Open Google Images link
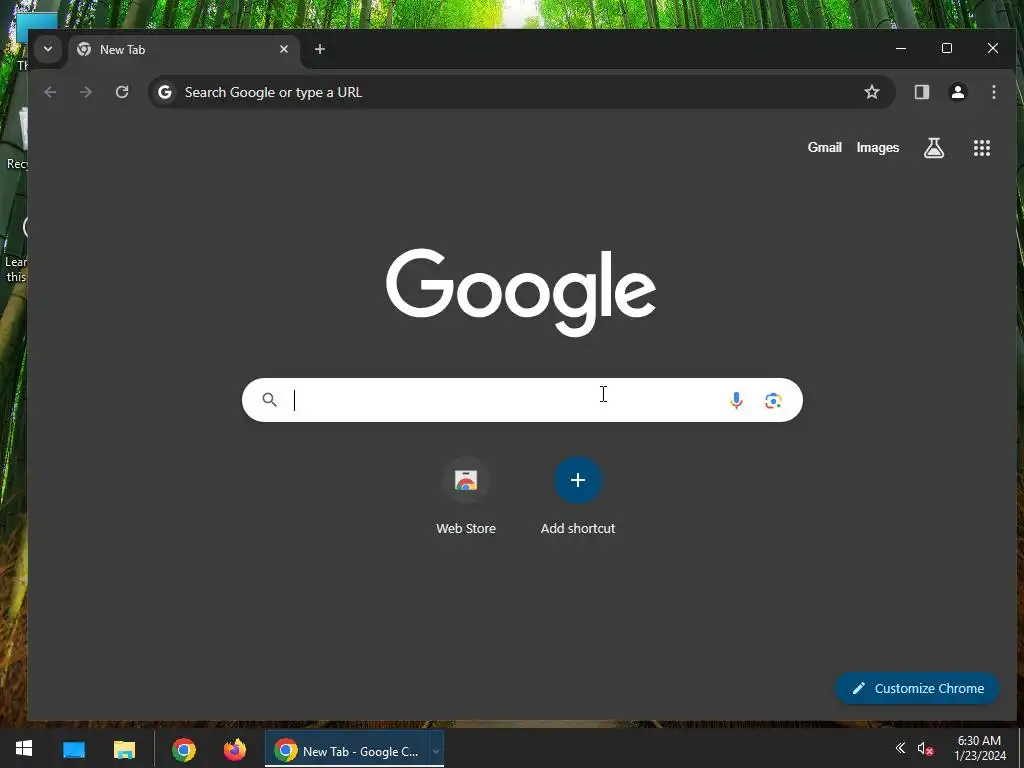1024x768 pixels. coord(877,148)
